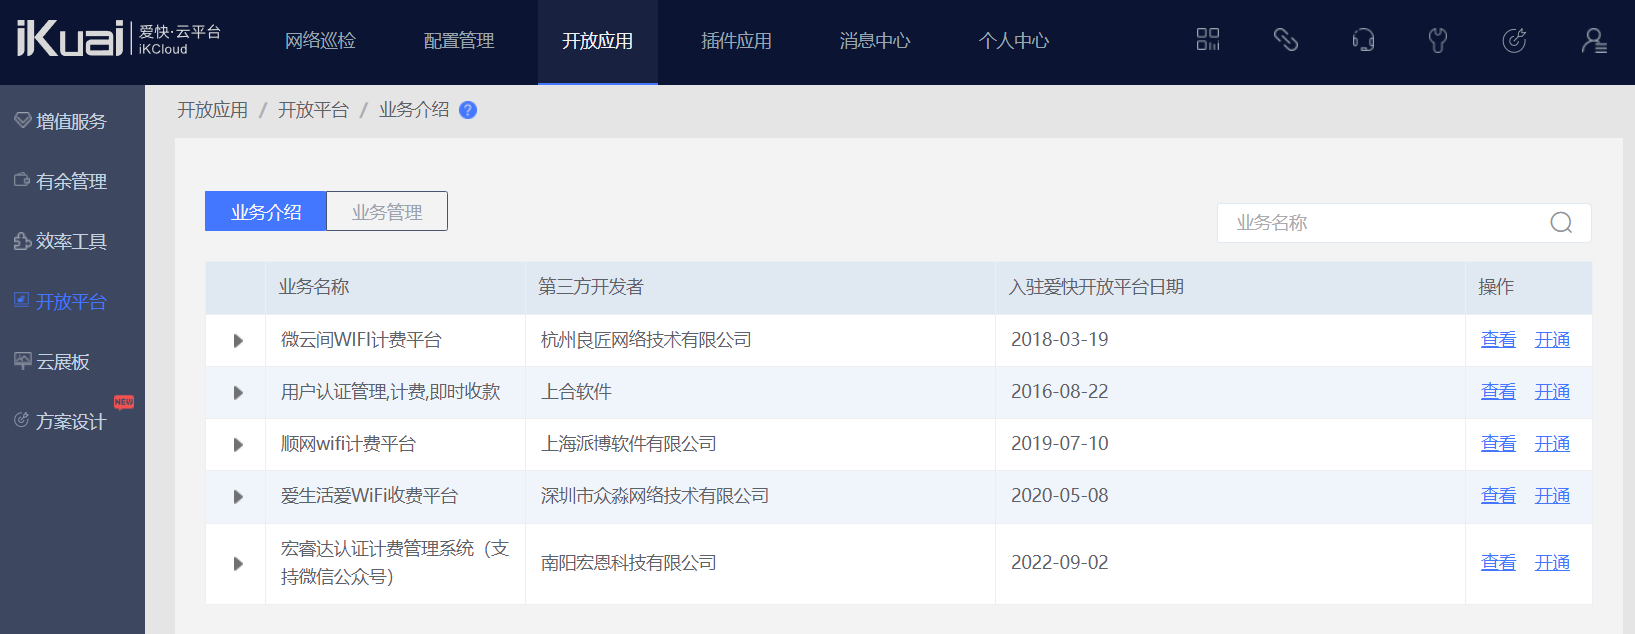
Task: Click 查看 for 微云间WIFI计费平台
Action: (x=1498, y=340)
